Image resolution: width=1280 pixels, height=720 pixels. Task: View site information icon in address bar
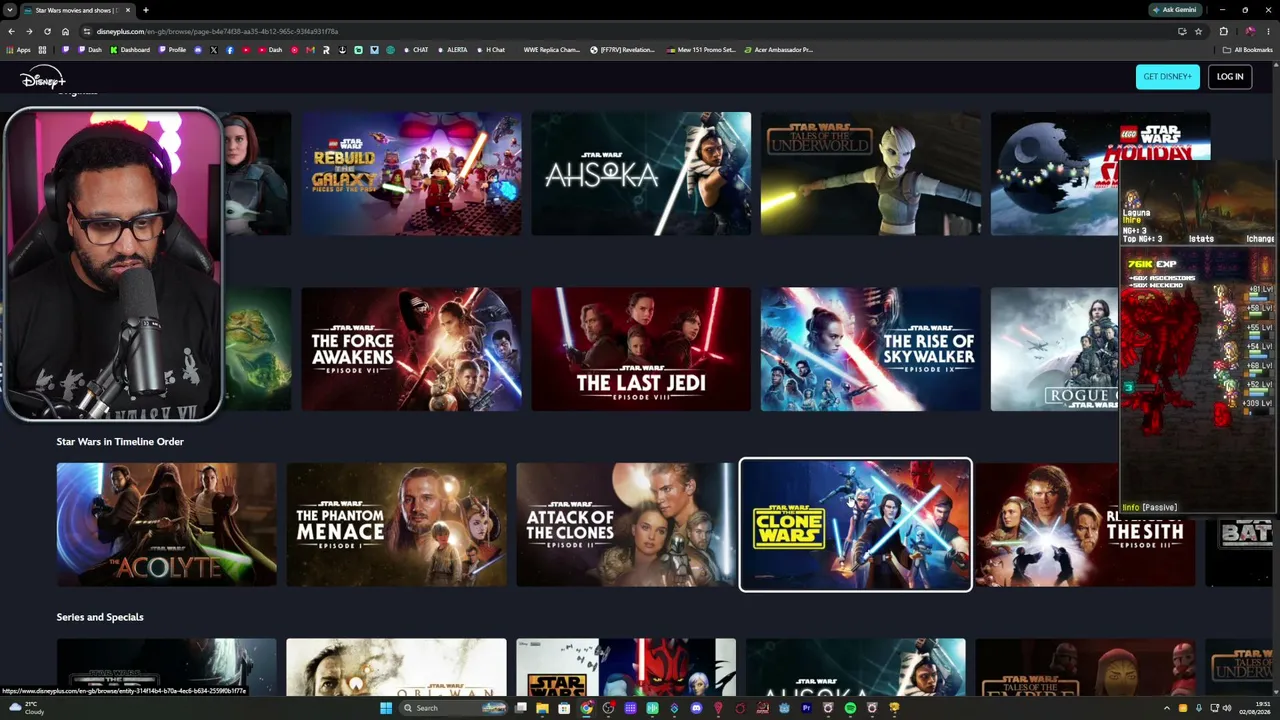tap(88, 31)
